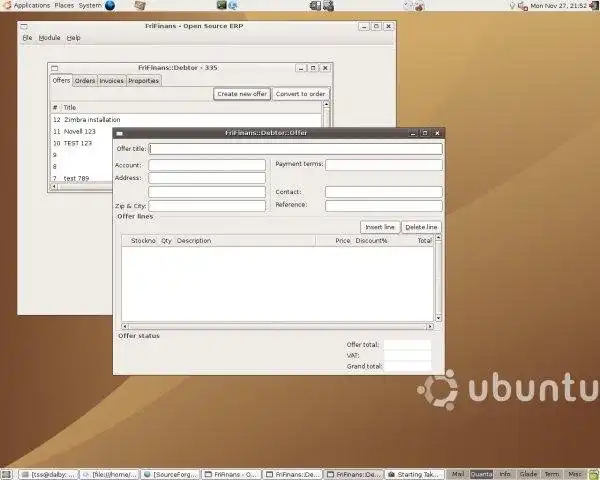Viewport: 600px width, 480px height.
Task: Click the Account input field
Action: (x=207, y=165)
